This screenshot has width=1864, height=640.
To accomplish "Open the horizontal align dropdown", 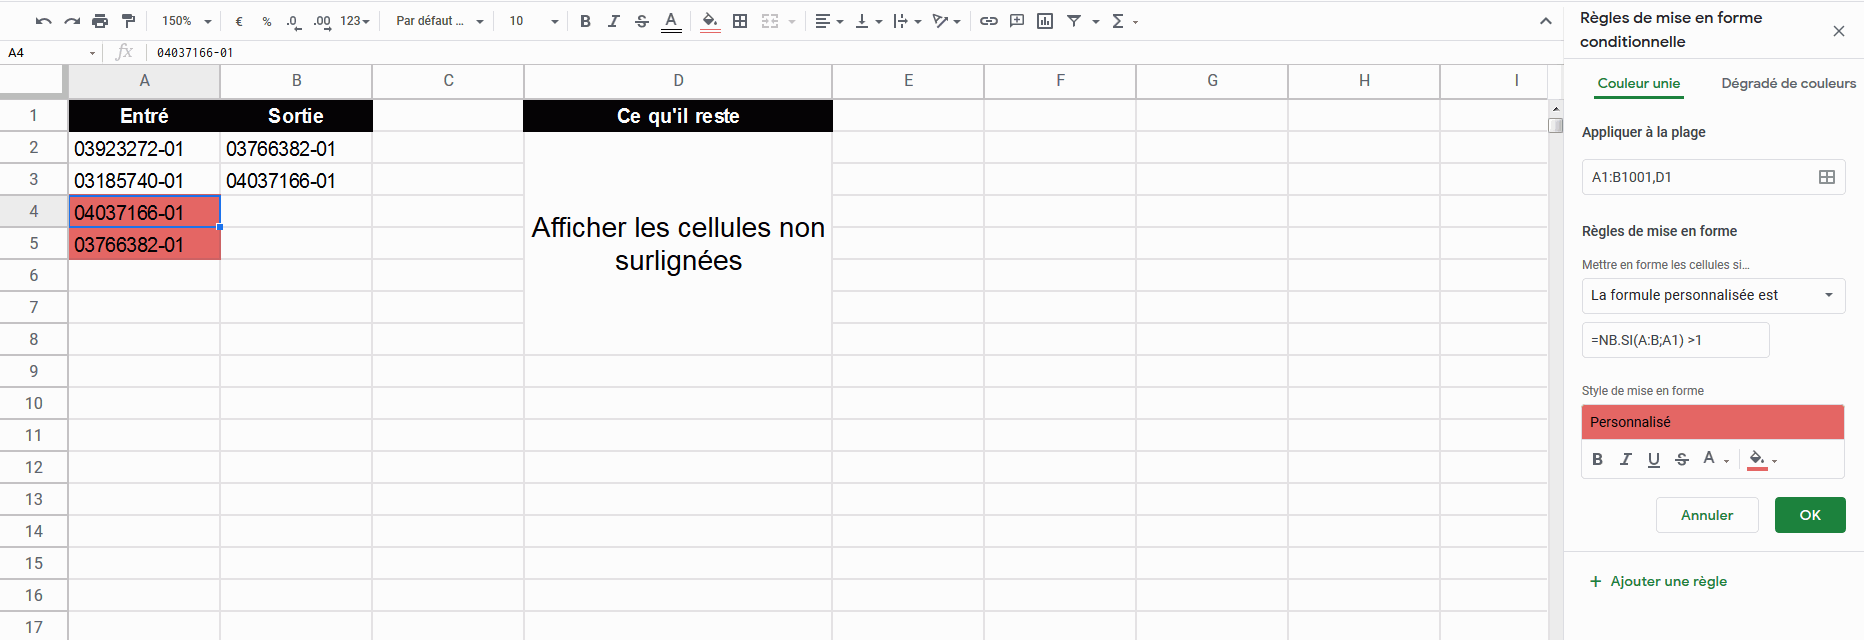I will pos(829,21).
